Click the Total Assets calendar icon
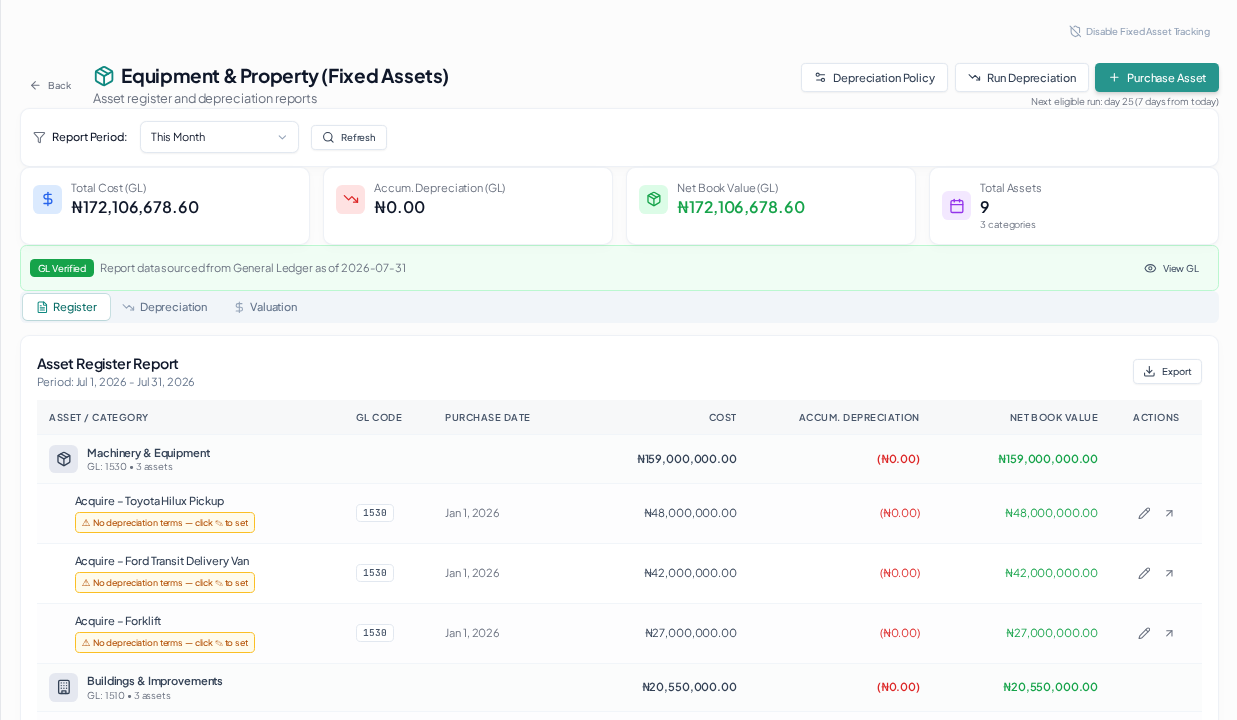Viewport: 1237px width, 720px height. [x=956, y=206]
